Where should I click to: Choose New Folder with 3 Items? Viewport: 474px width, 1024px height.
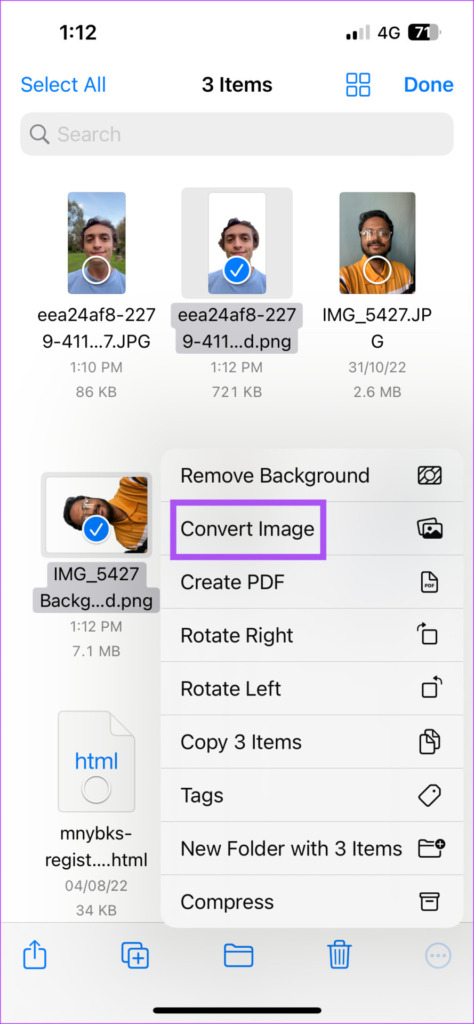[x=312, y=848]
